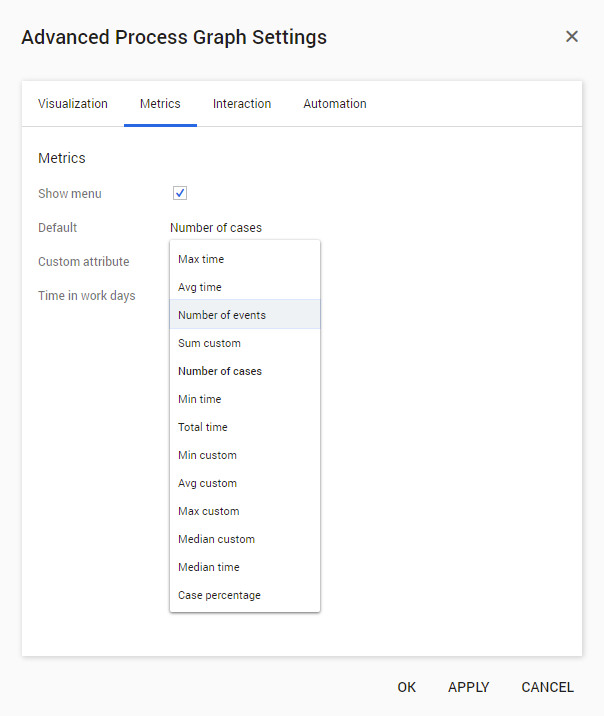Open the Interaction tab
Viewport: 604px width, 716px height.
coord(242,104)
